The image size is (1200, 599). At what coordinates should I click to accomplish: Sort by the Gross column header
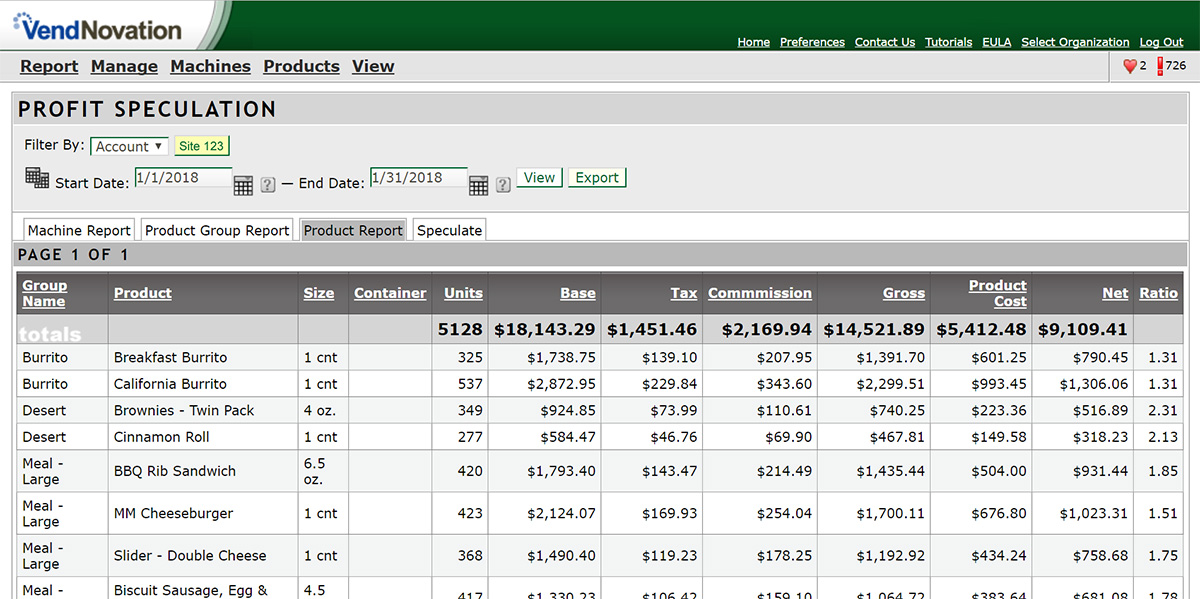coord(904,293)
